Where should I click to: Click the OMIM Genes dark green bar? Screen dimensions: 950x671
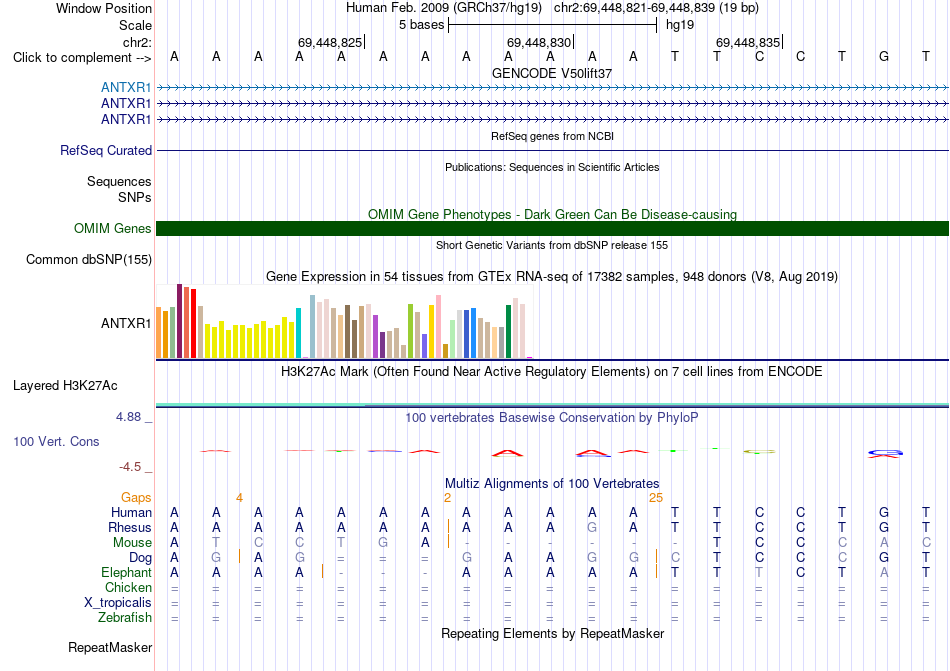[x=552, y=228]
